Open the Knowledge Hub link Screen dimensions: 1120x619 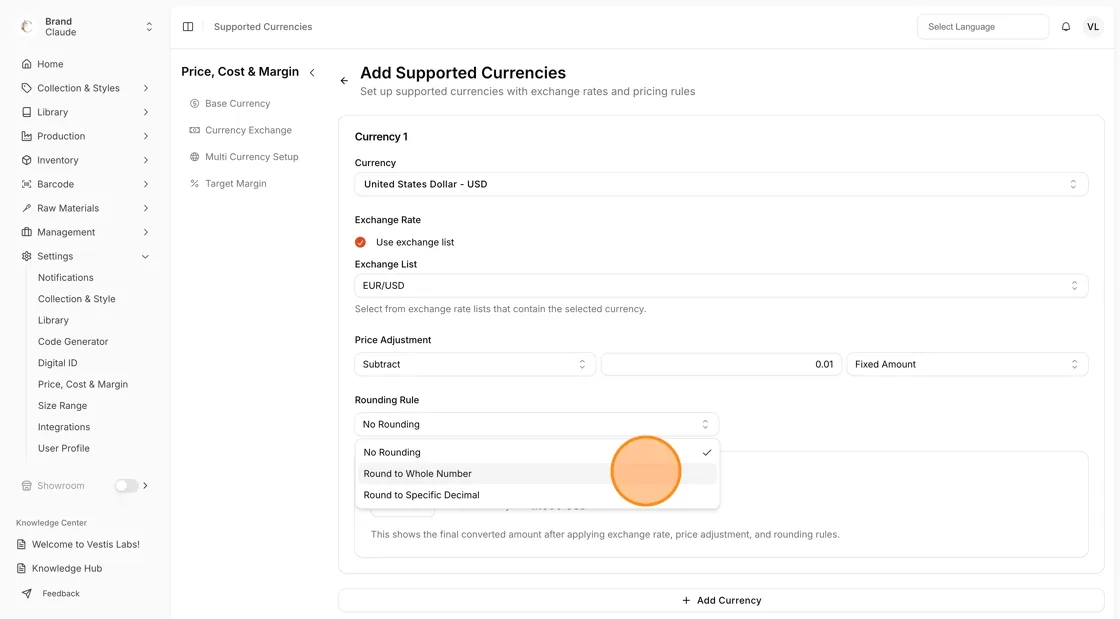click(x=67, y=568)
